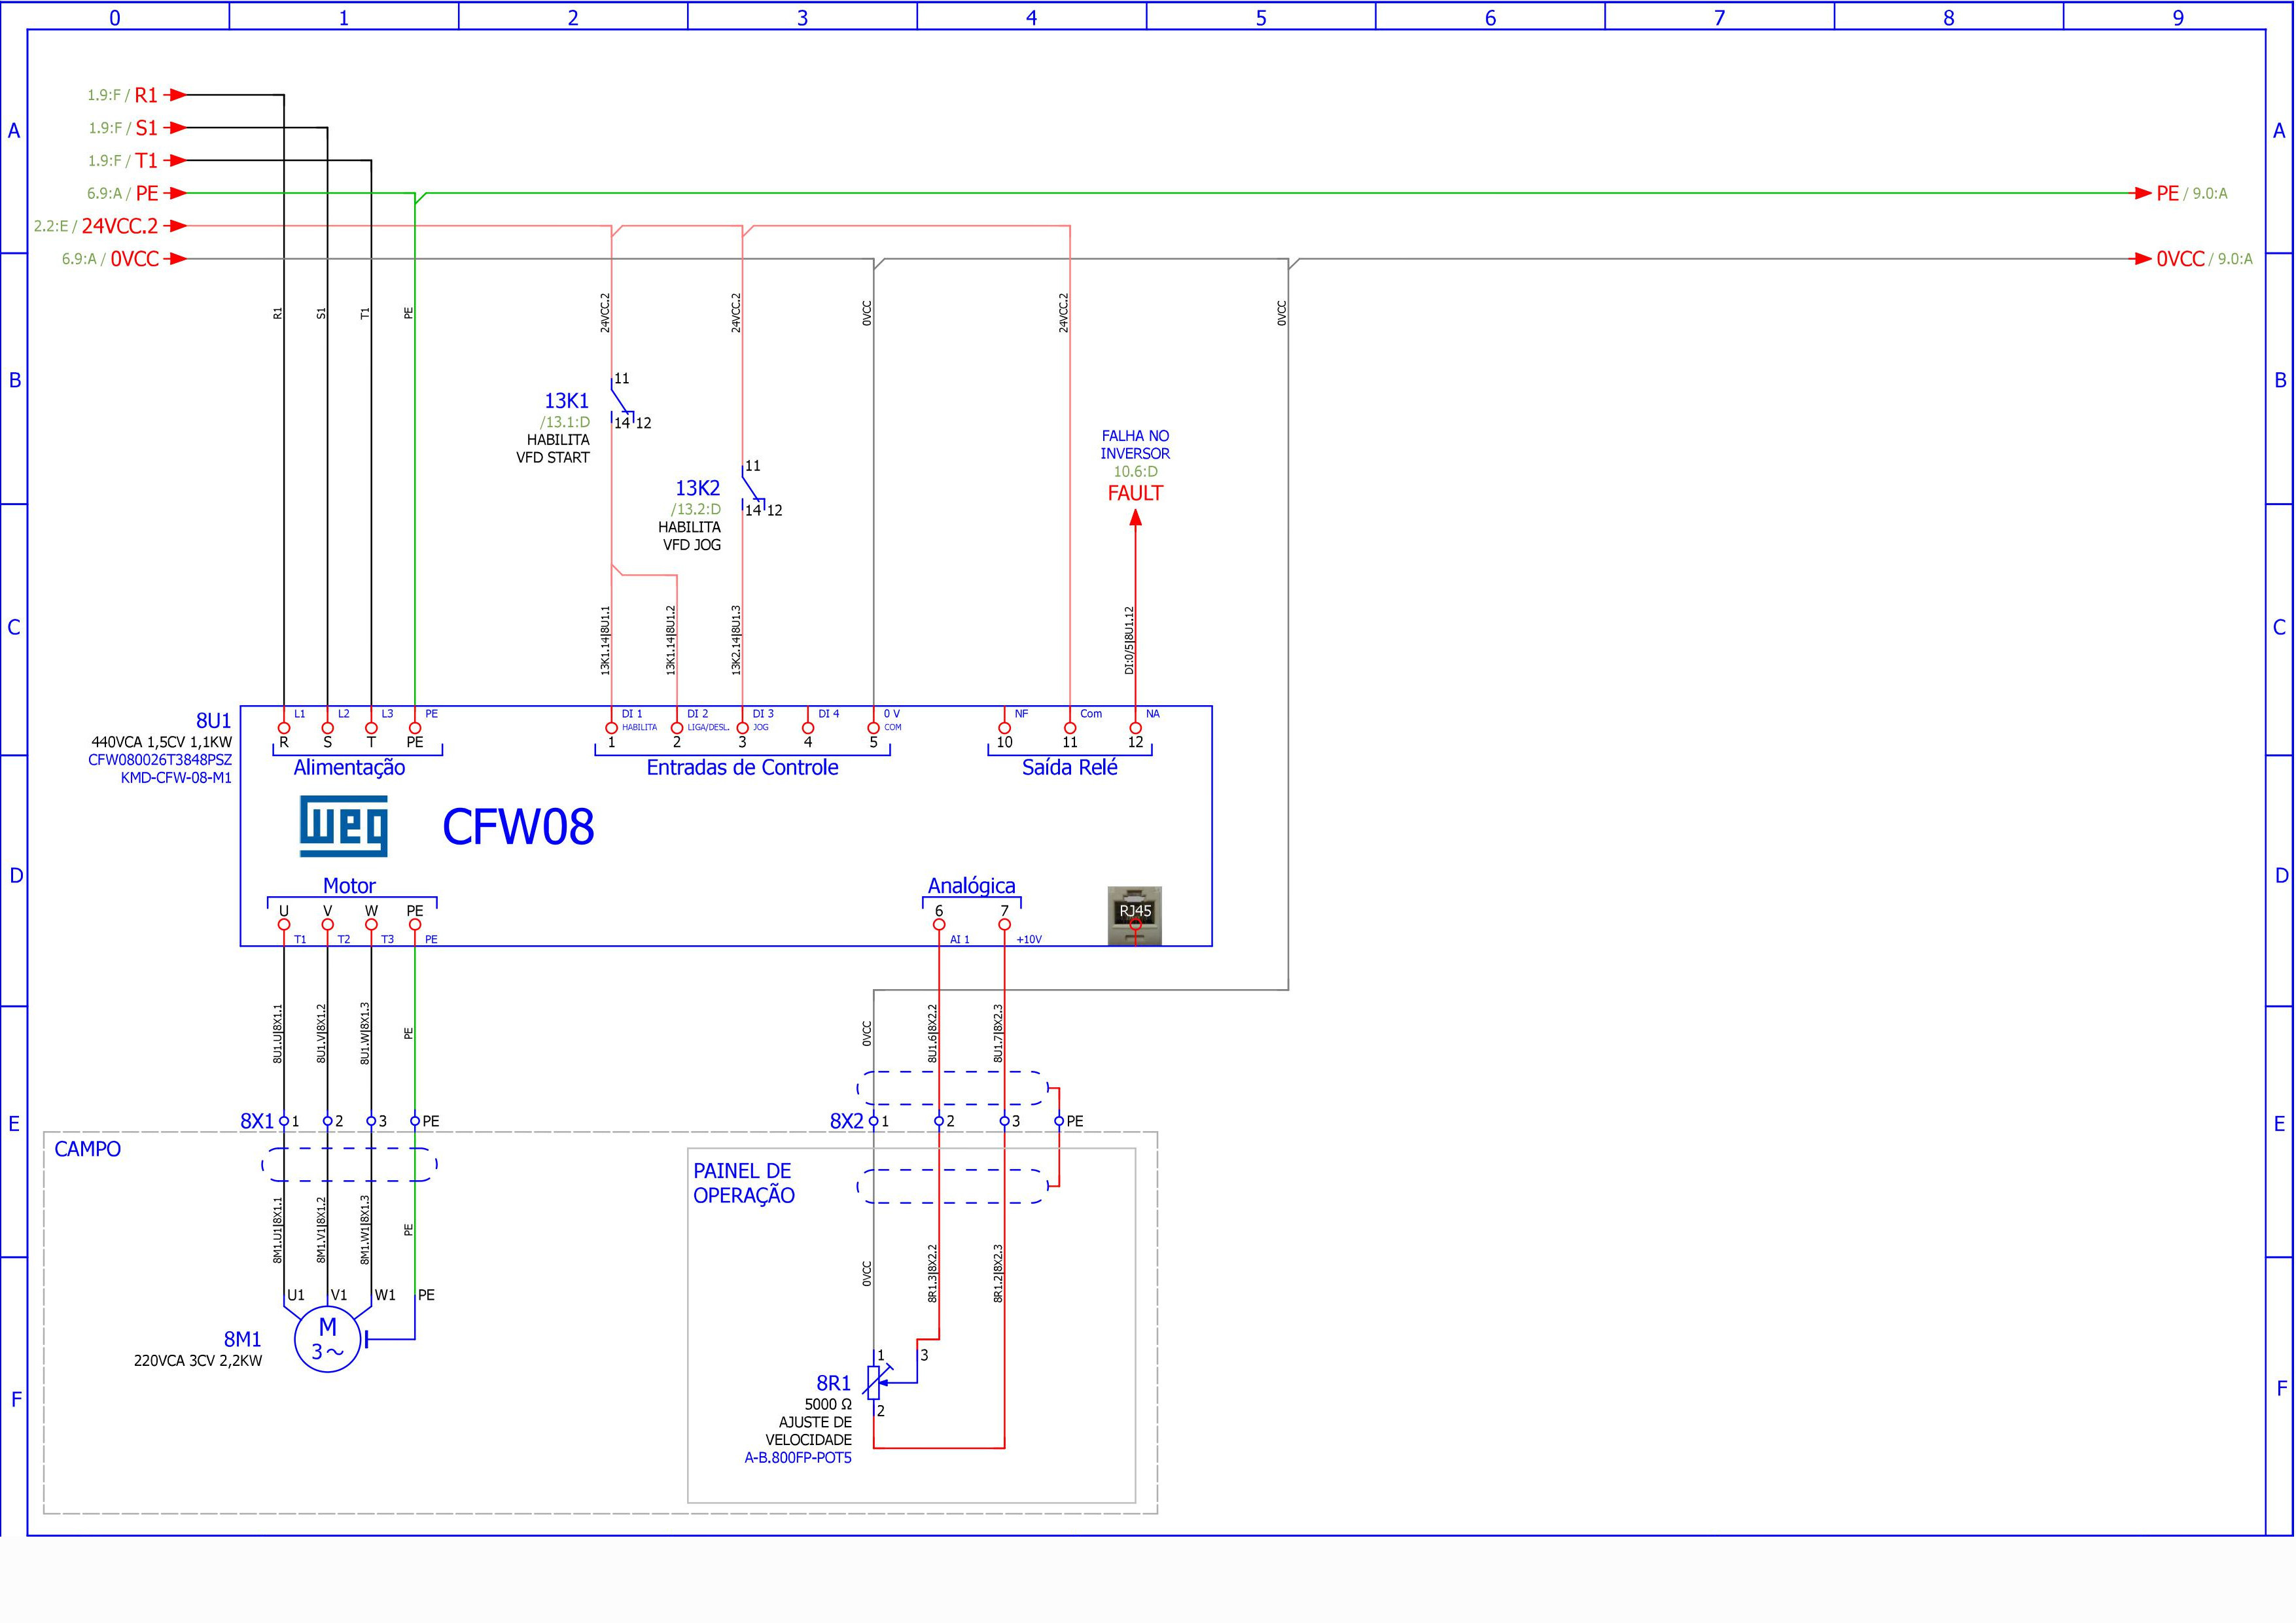Click the 24VCC.2 incoming potential label

[119, 226]
